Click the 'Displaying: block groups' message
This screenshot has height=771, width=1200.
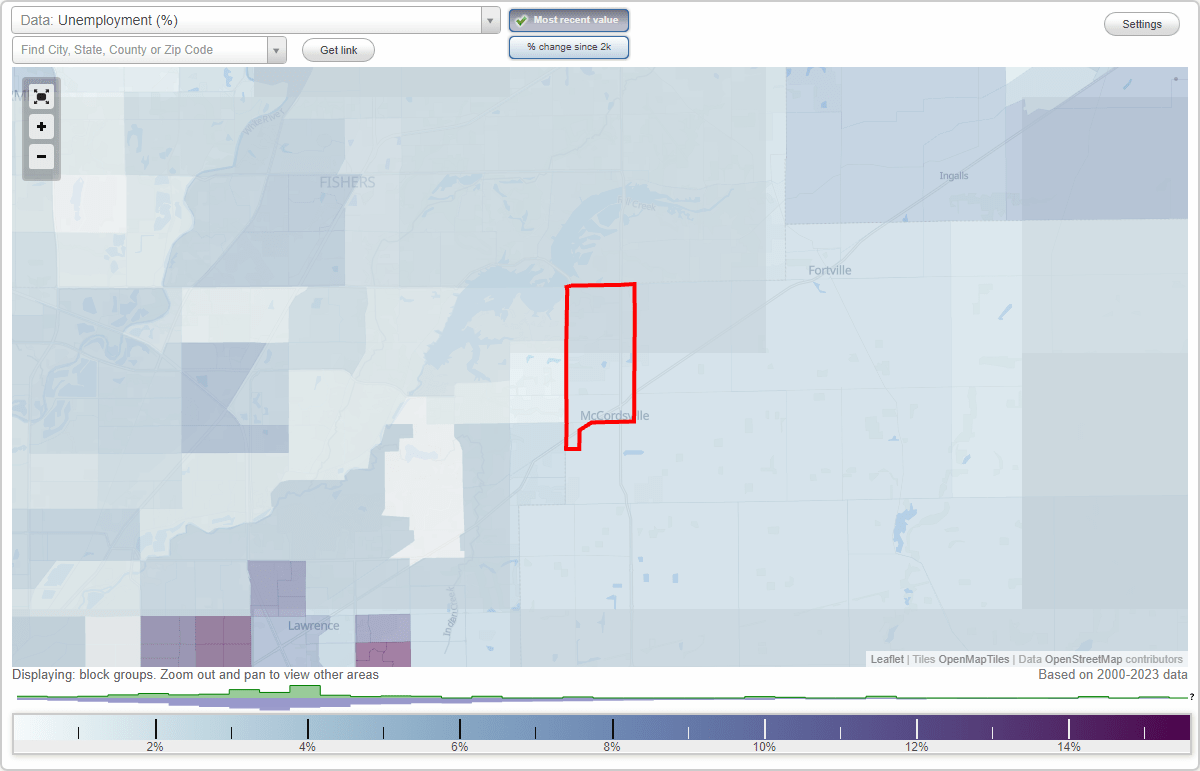click(195, 675)
